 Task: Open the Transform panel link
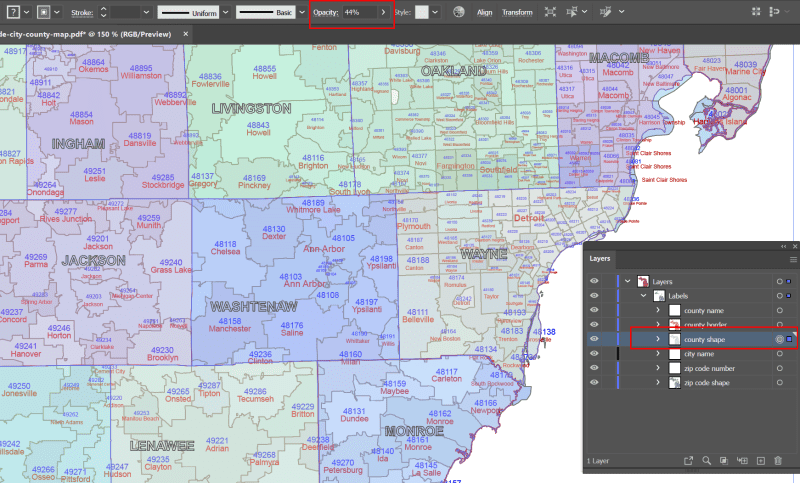tap(517, 13)
